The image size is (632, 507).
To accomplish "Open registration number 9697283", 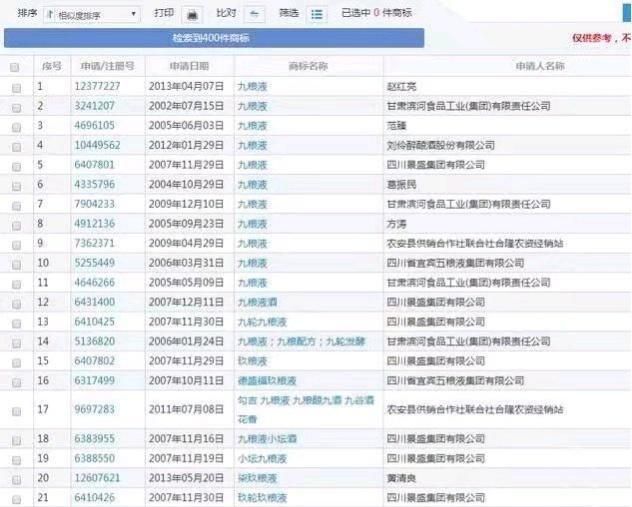I will tap(95, 410).
